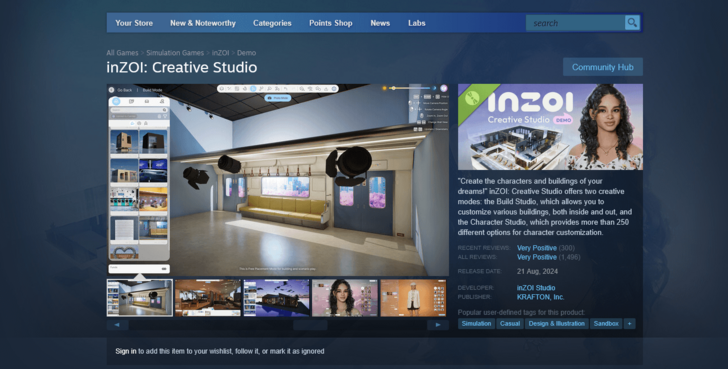Viewport: 728px width, 369px height.
Task: Select the Design & Illustration tag
Action: [557, 324]
